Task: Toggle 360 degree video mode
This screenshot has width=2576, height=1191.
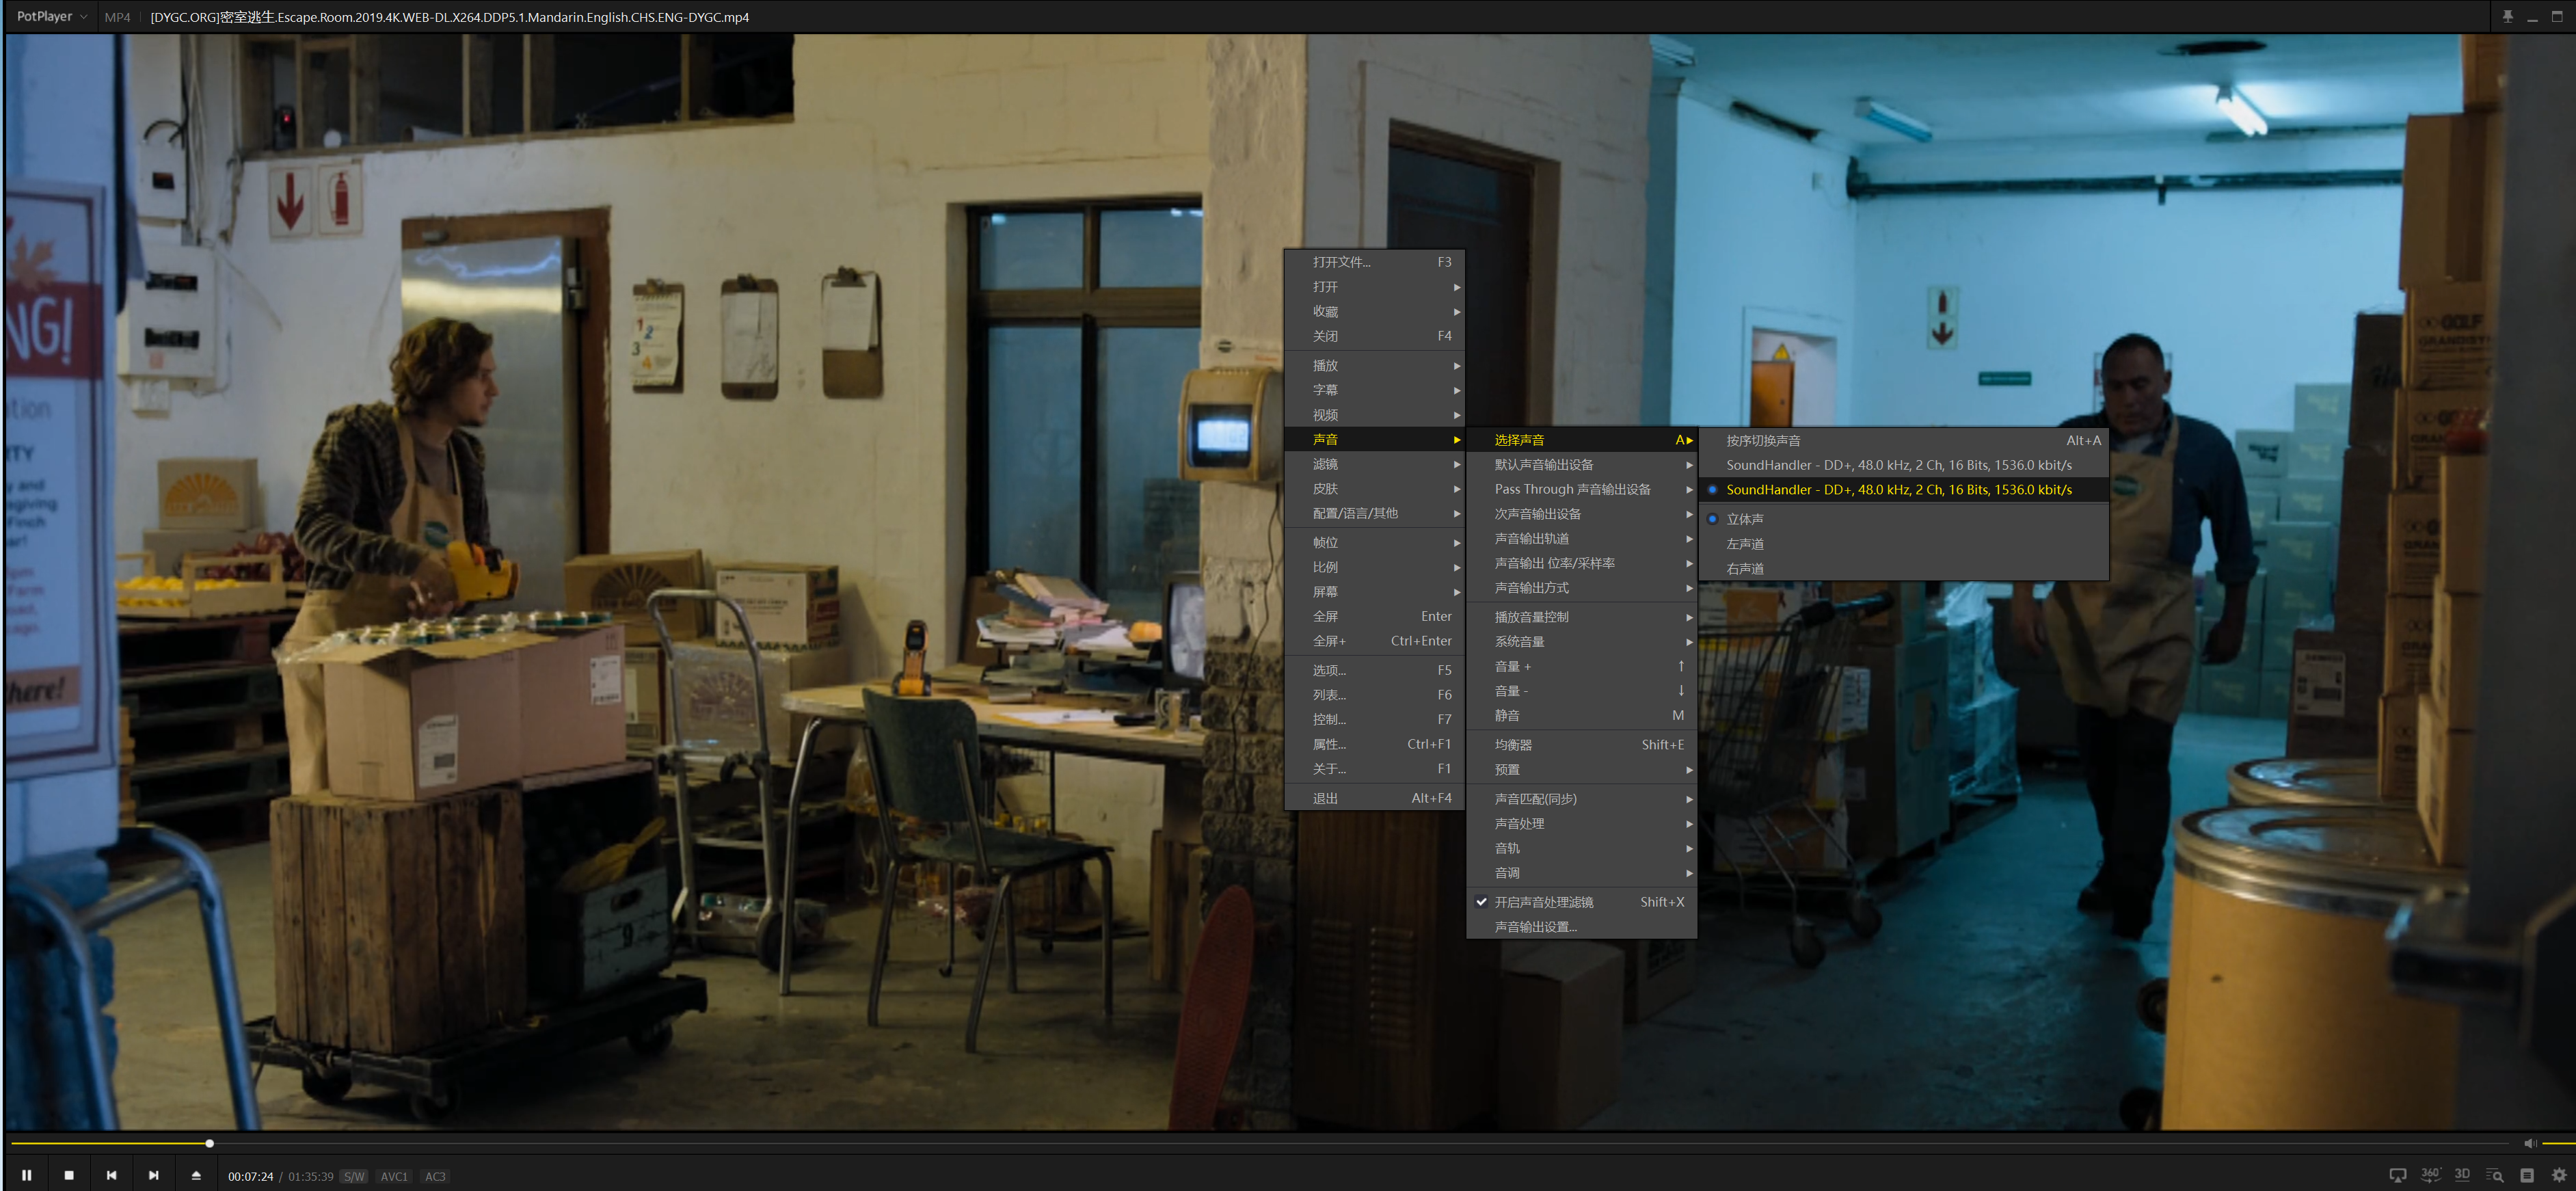Action: [2431, 1175]
